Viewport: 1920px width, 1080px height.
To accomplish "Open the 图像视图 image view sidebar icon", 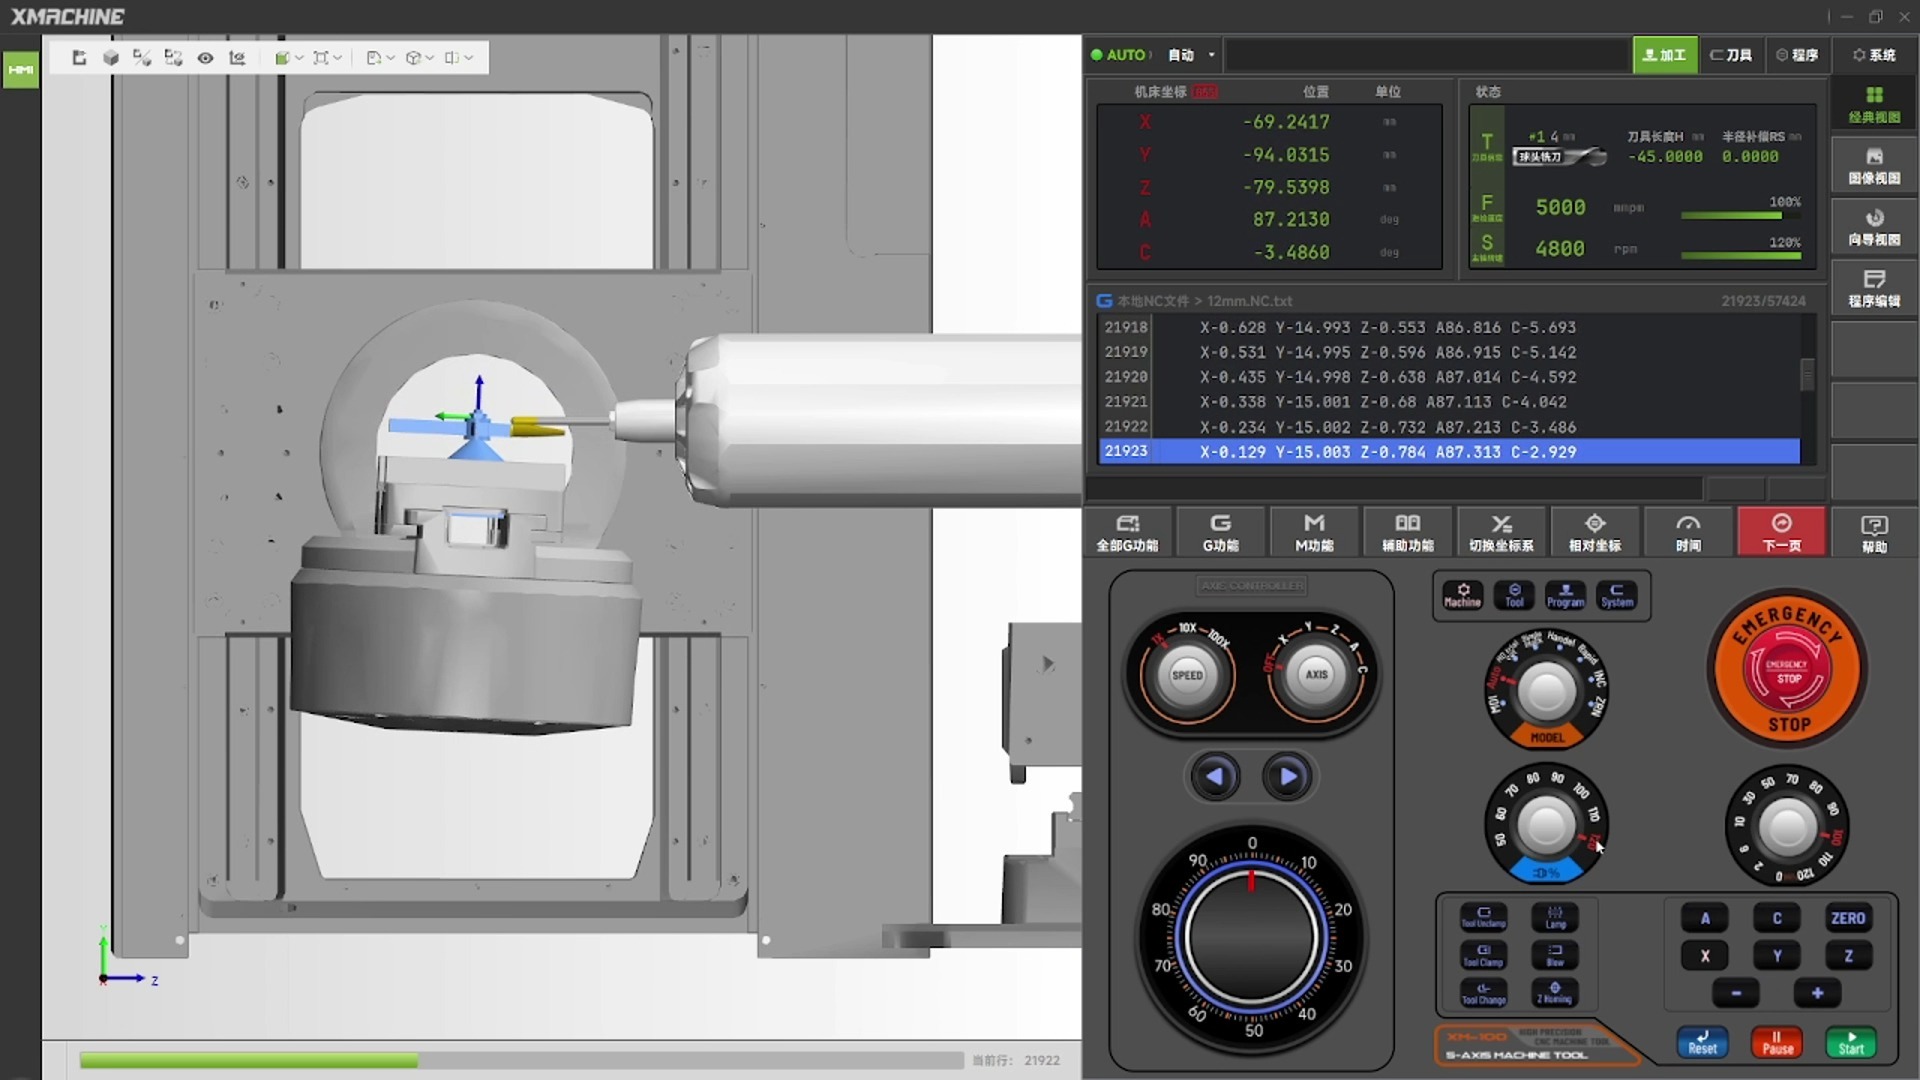I will tap(1873, 165).
